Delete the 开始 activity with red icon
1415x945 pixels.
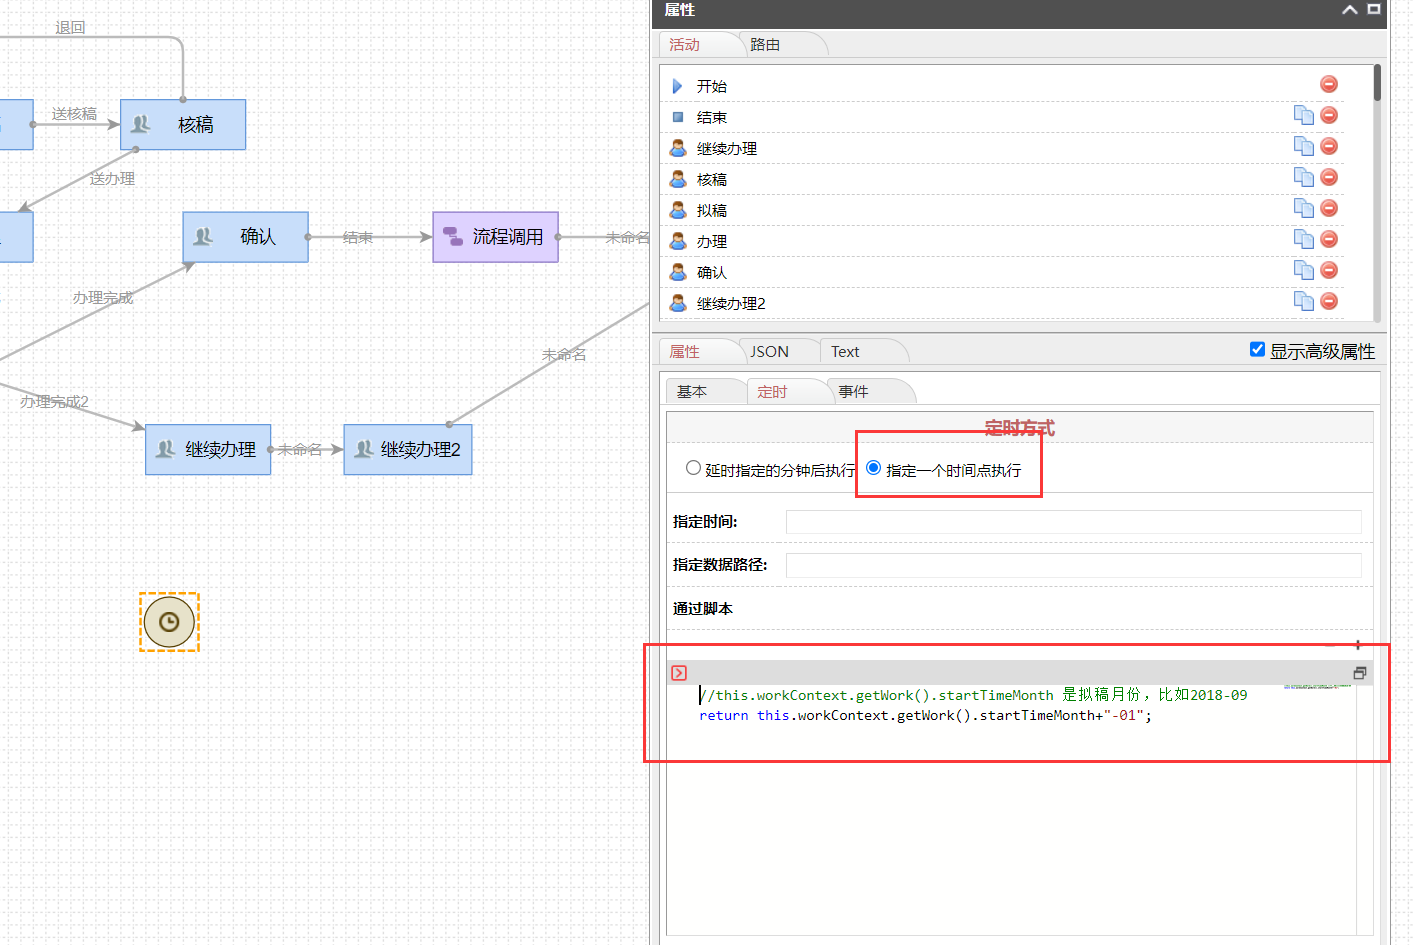pos(1329,85)
